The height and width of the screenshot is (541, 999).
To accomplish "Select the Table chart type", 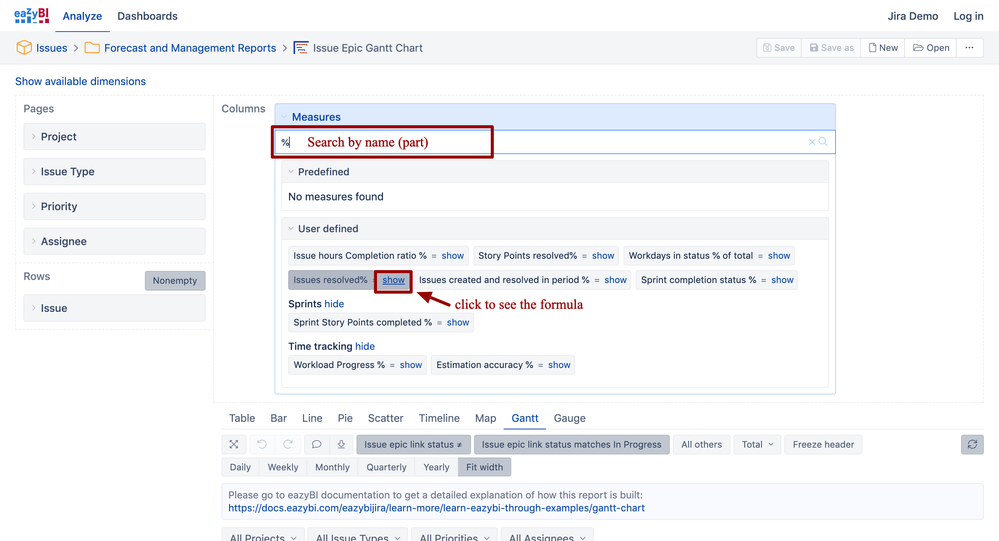I will tap(242, 418).
